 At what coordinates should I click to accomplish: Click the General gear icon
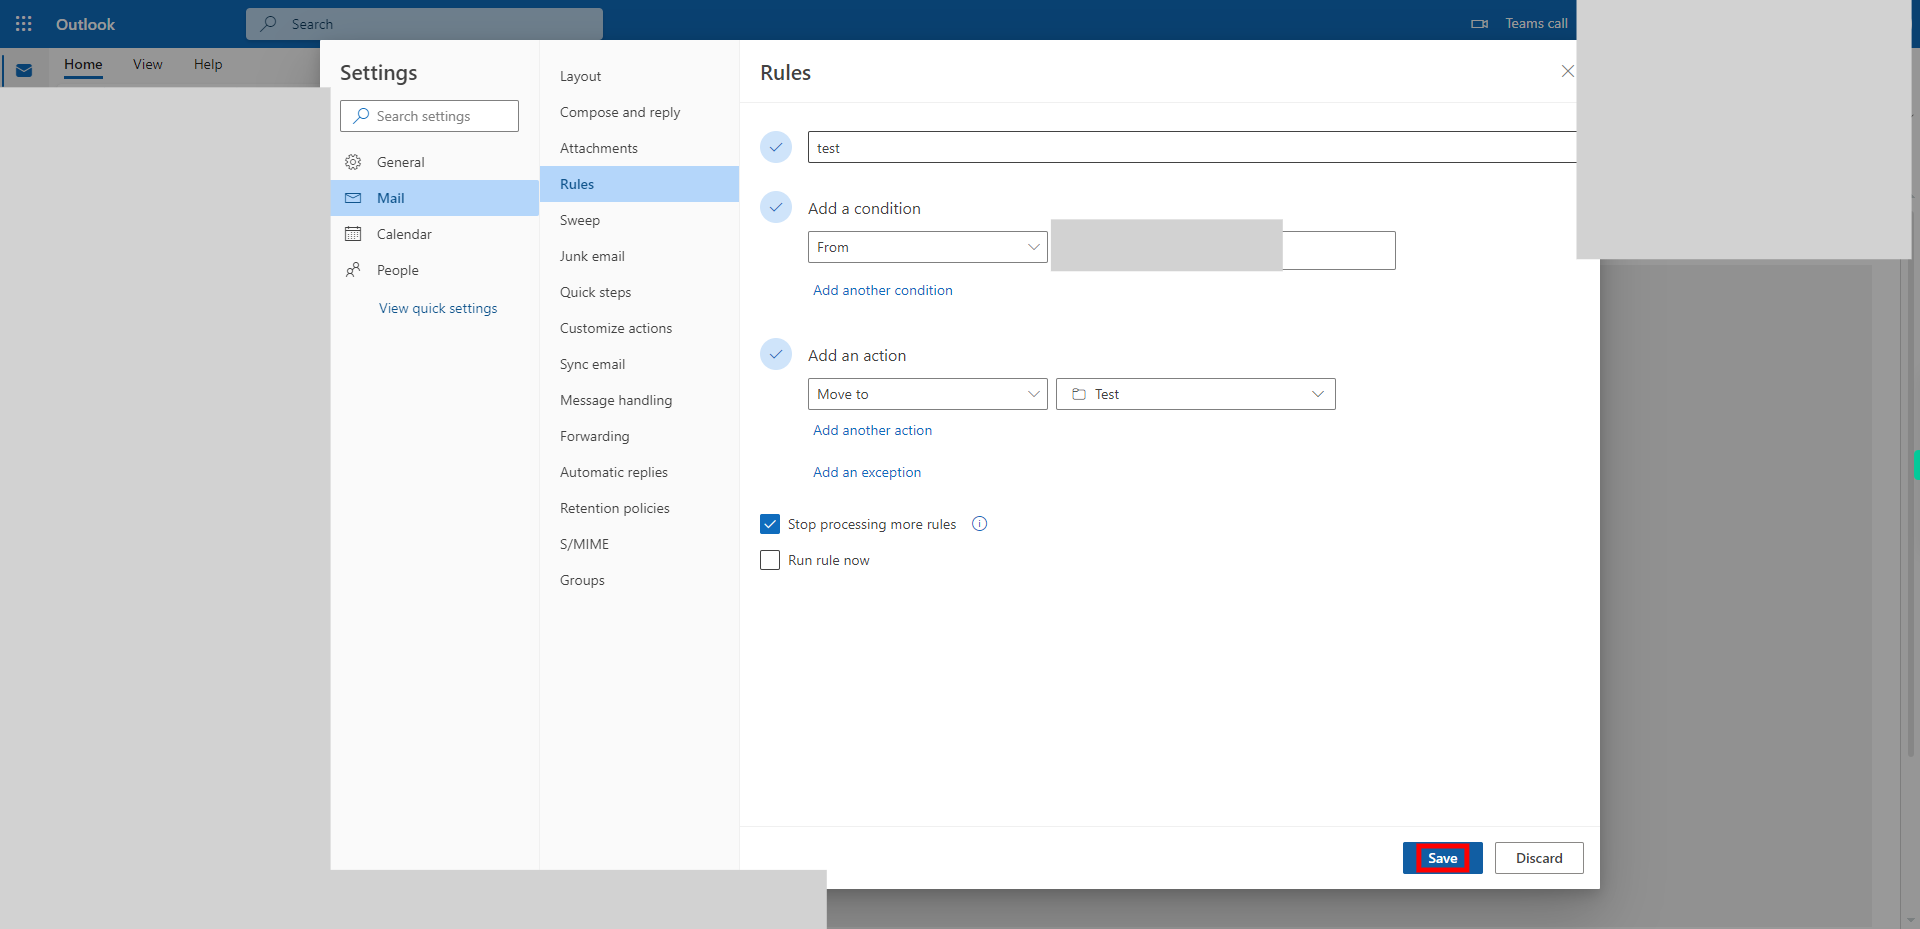(353, 162)
